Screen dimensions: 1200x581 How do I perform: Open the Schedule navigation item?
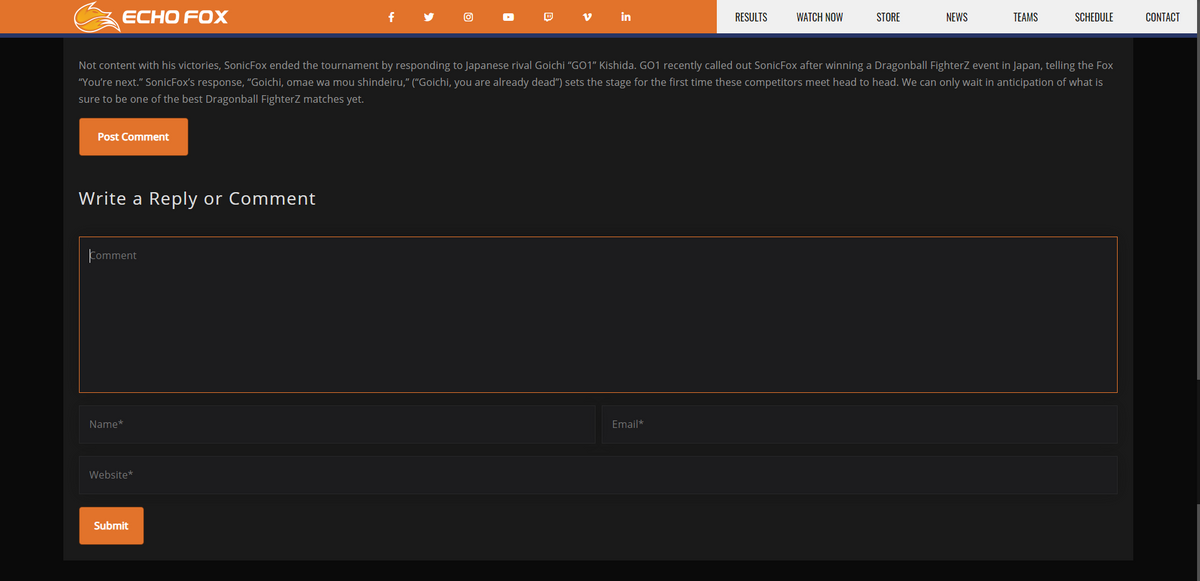1094,17
